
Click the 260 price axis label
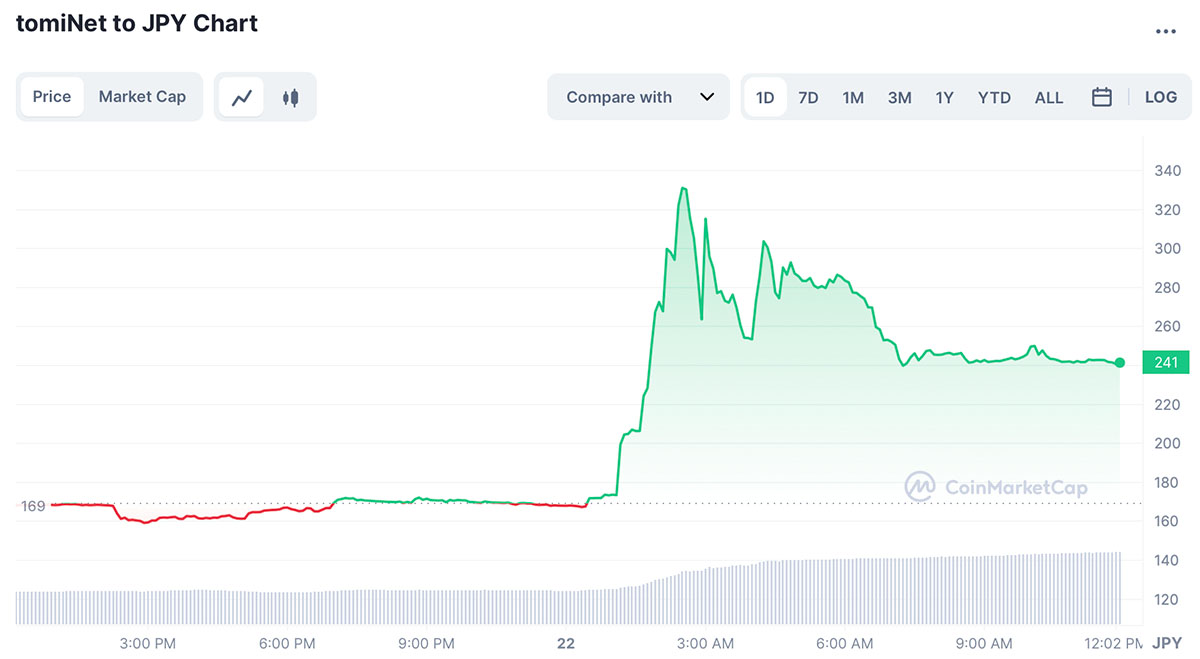coord(1169,326)
